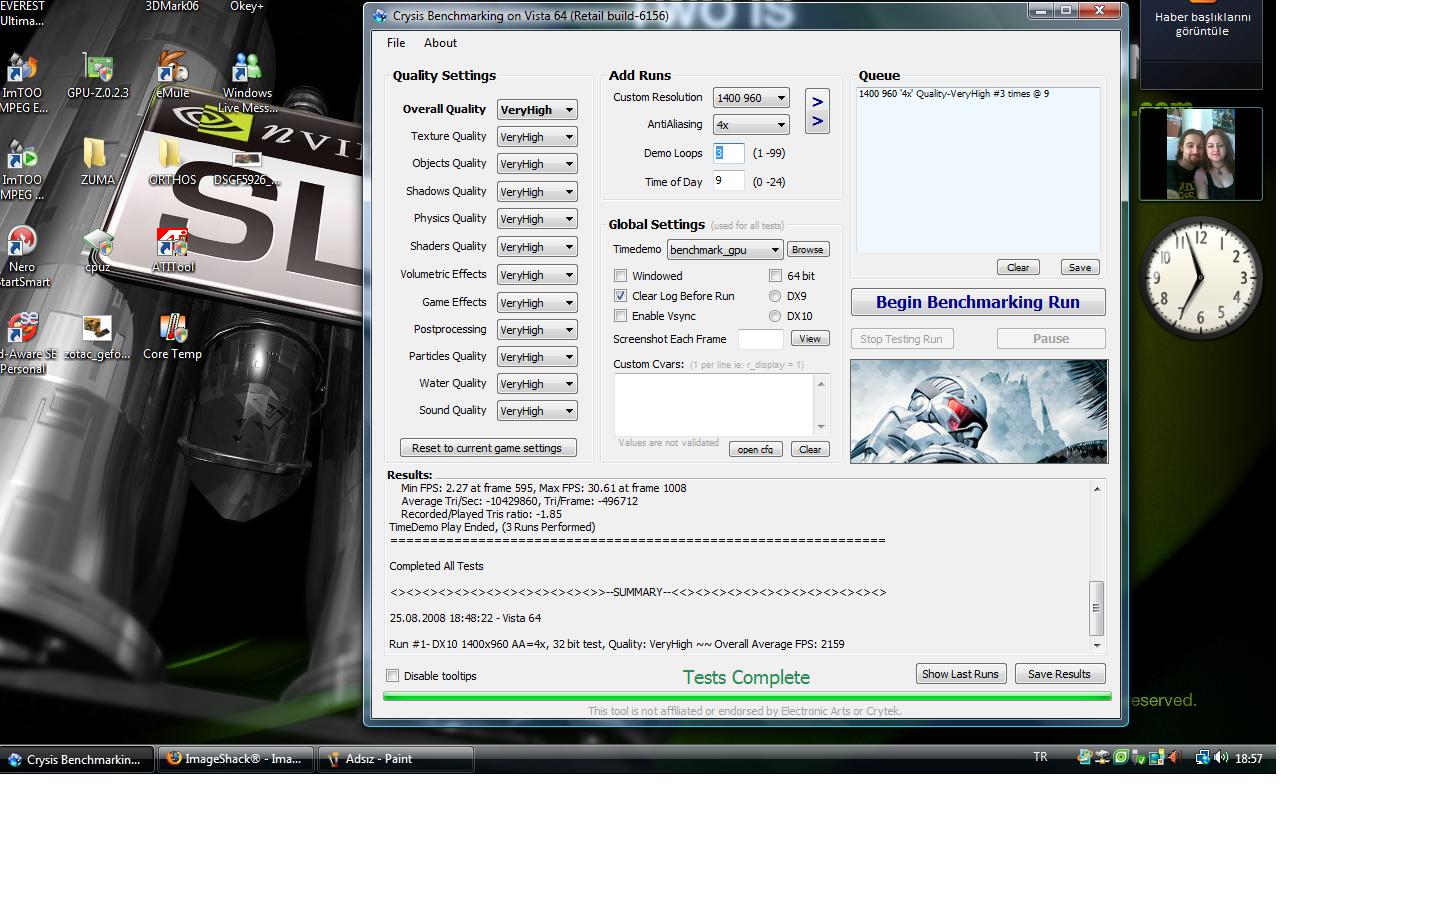
Task: Enable the Windowed checkbox
Action: 620,276
